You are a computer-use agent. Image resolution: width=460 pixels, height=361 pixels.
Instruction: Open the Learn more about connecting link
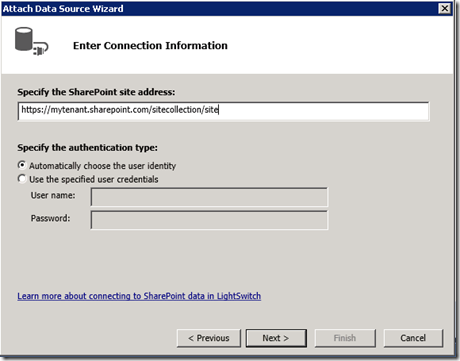[x=139, y=296]
